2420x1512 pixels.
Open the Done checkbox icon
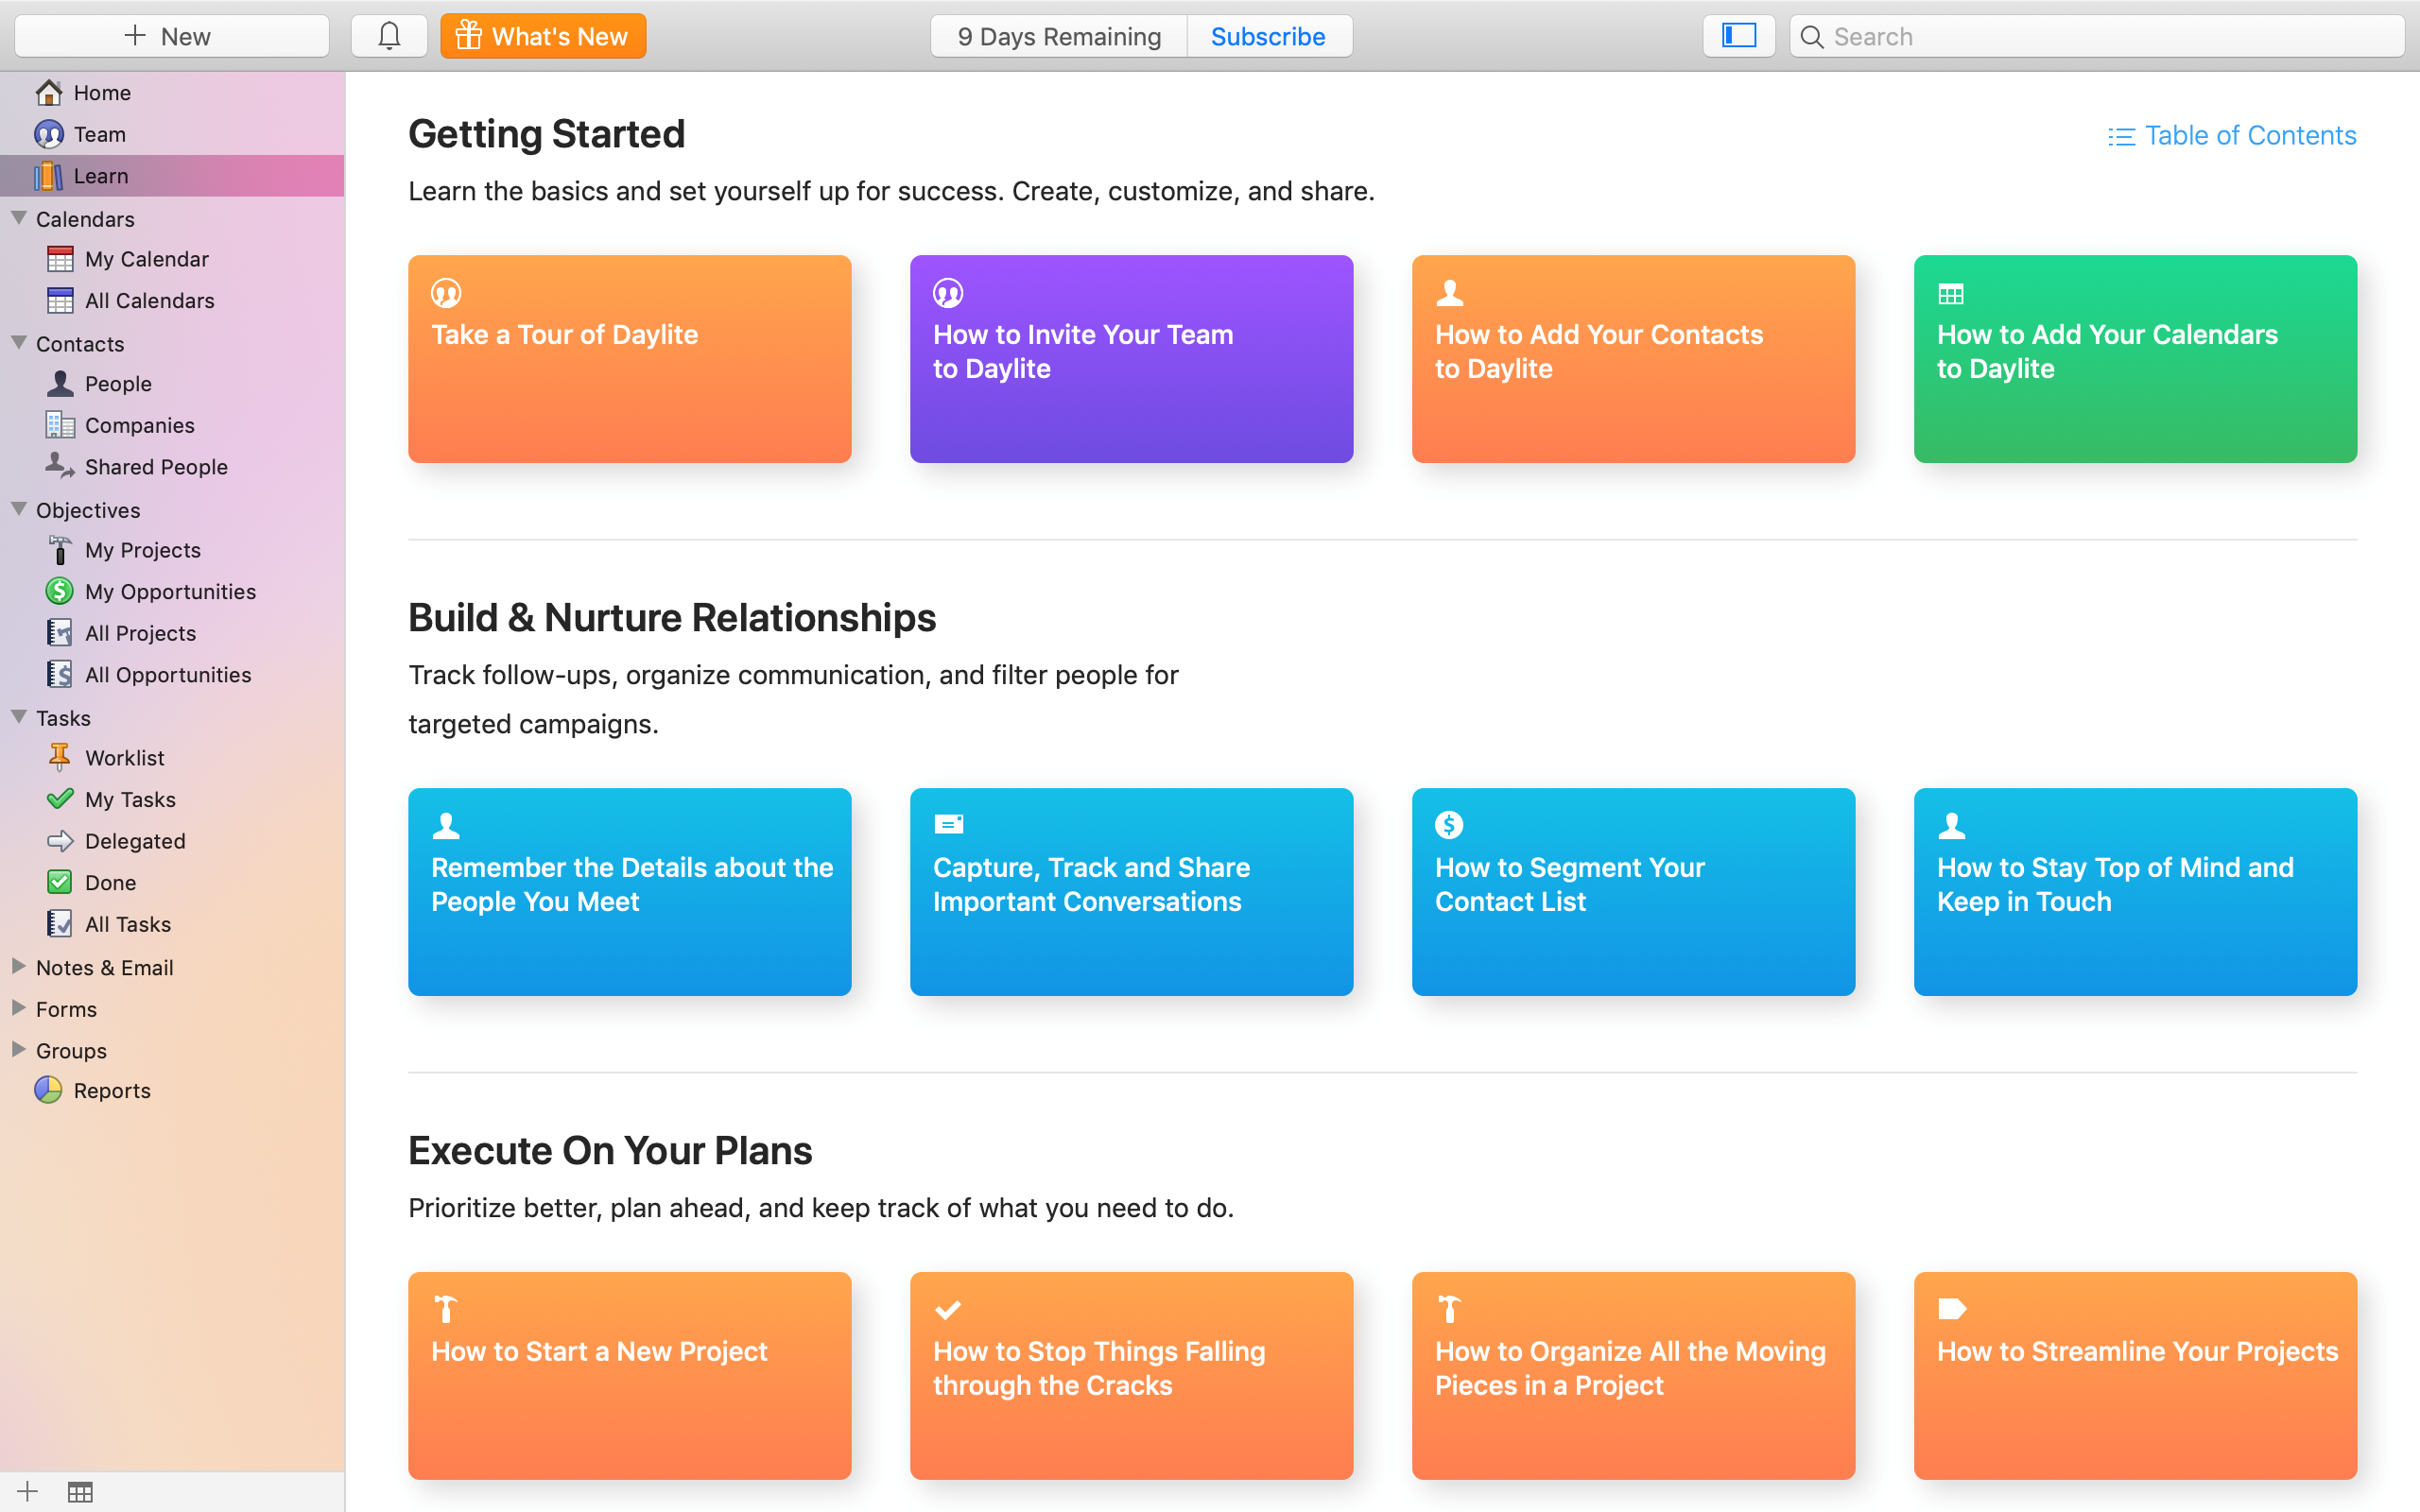pyautogui.click(x=60, y=882)
